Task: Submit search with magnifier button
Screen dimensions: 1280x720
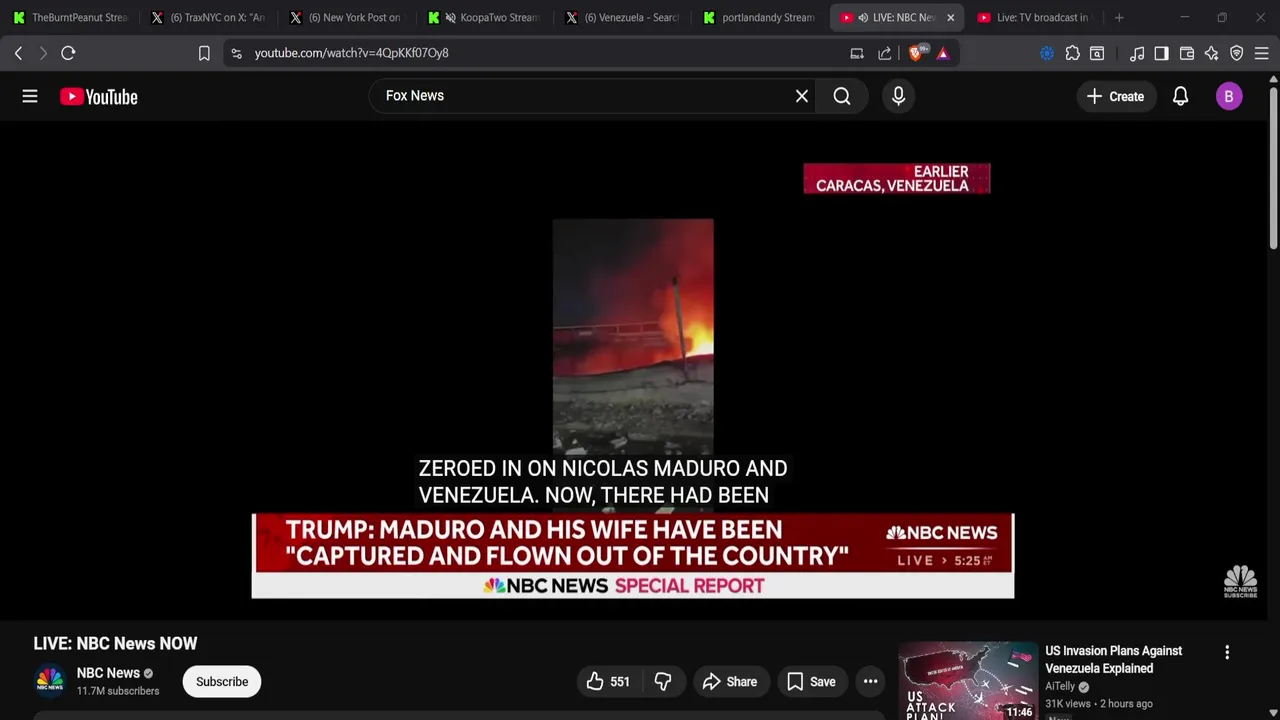Action: click(x=842, y=96)
